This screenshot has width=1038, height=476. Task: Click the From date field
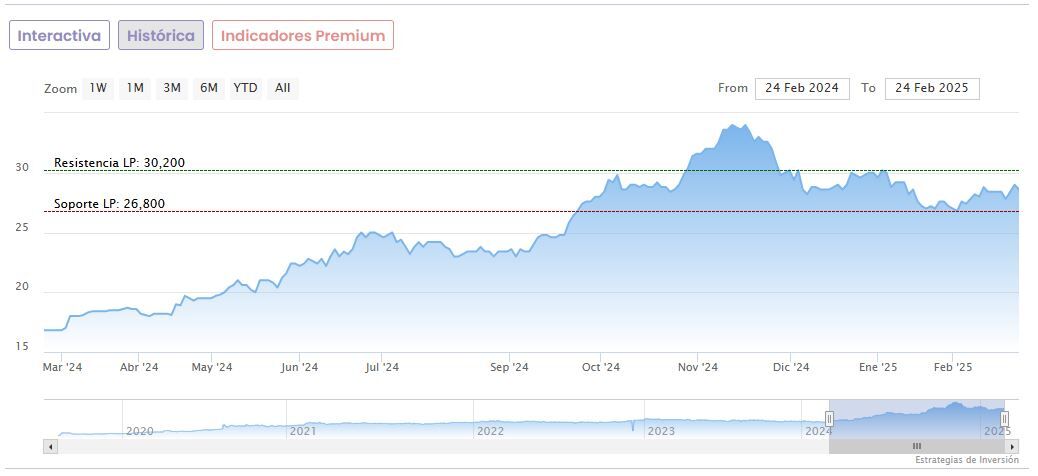[x=802, y=88]
